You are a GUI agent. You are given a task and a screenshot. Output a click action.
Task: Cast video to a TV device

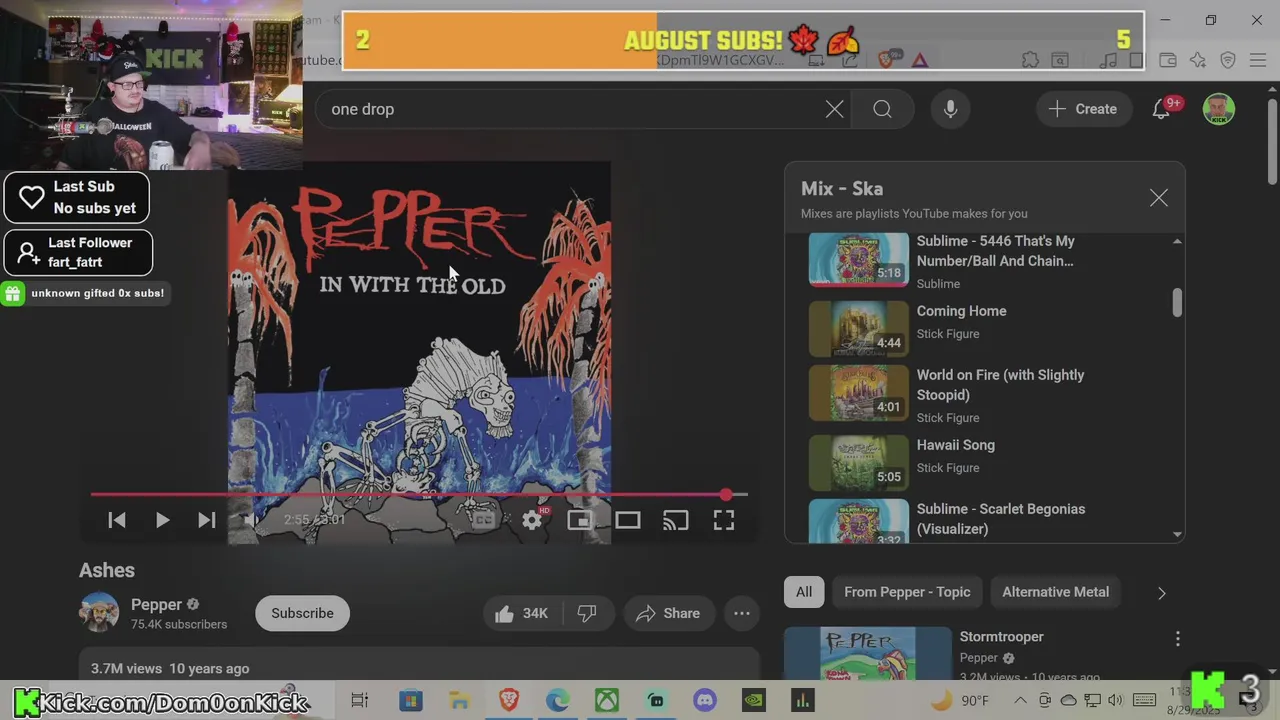coord(676,520)
